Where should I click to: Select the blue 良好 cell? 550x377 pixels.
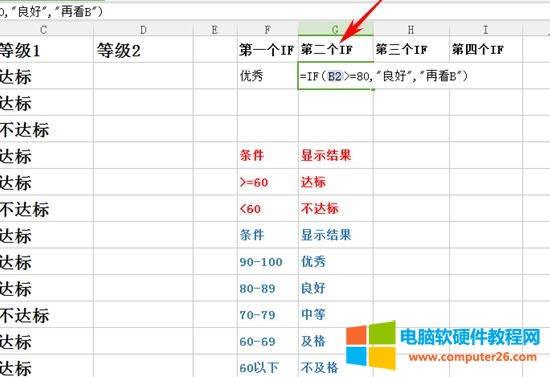pos(335,288)
